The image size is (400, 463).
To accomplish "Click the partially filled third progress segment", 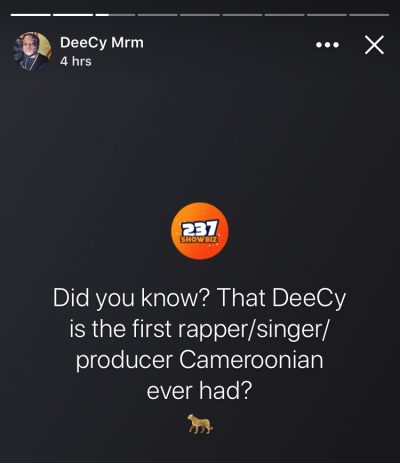I will pos(115,15).
